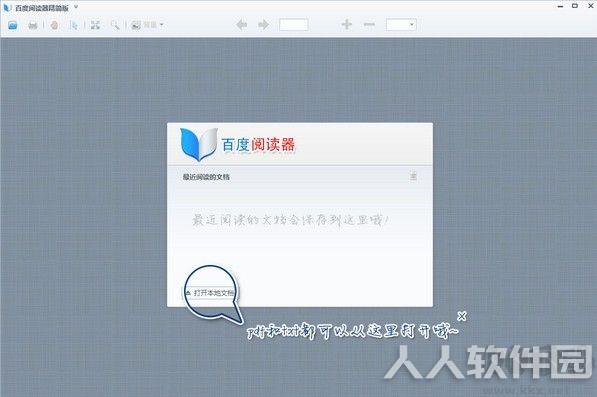The width and height of the screenshot is (597, 397).
Task: Open title bar dropdown arrow next to app name
Action: pos(76,7)
